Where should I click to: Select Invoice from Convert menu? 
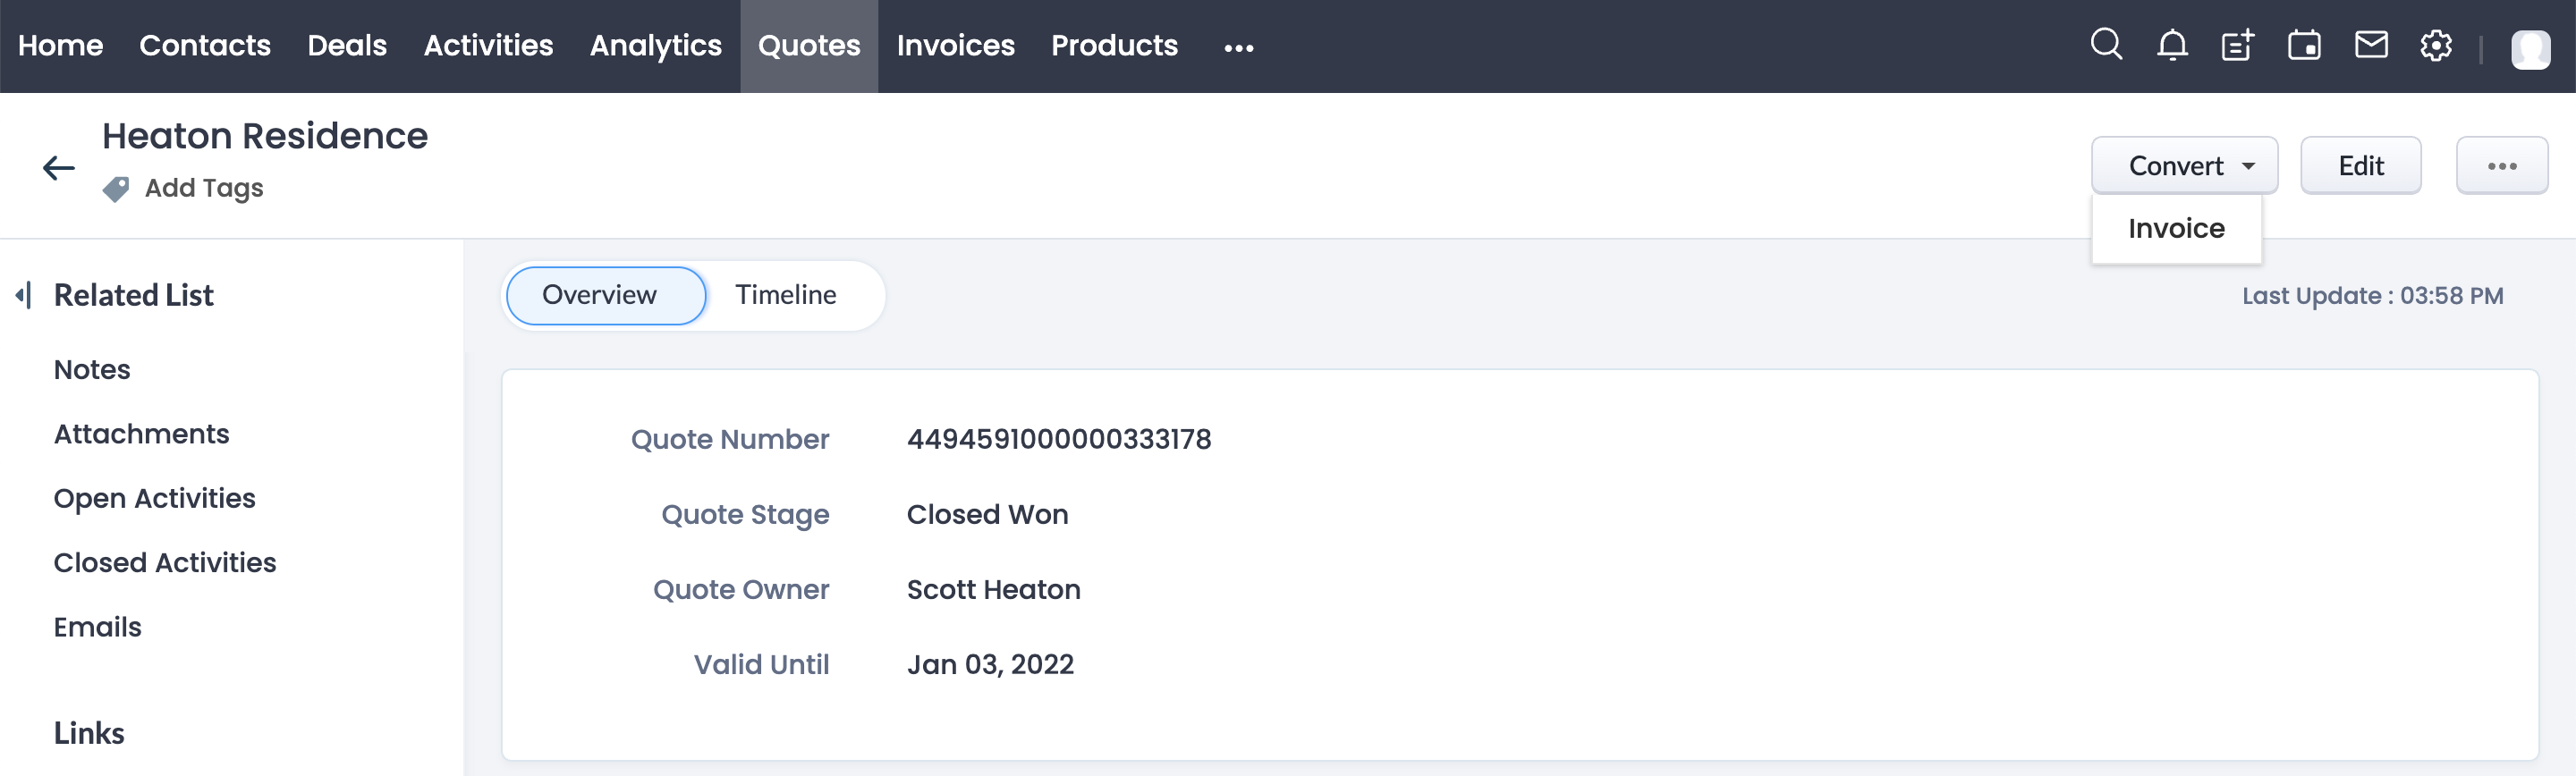pos(2176,228)
